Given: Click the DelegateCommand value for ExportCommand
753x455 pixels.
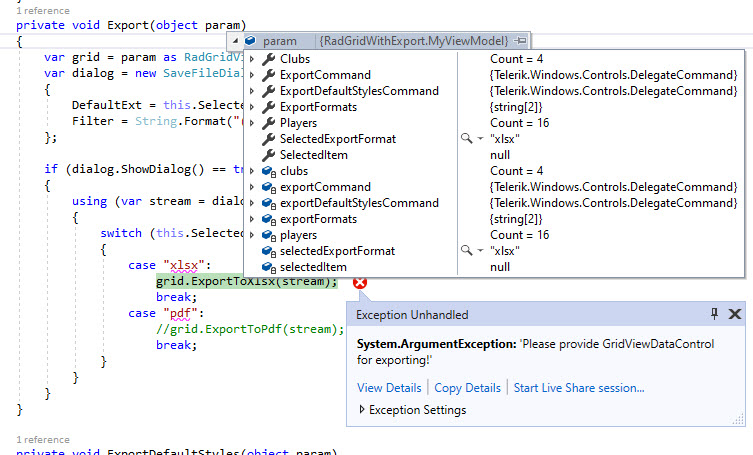Looking at the screenshot, I should (x=613, y=75).
